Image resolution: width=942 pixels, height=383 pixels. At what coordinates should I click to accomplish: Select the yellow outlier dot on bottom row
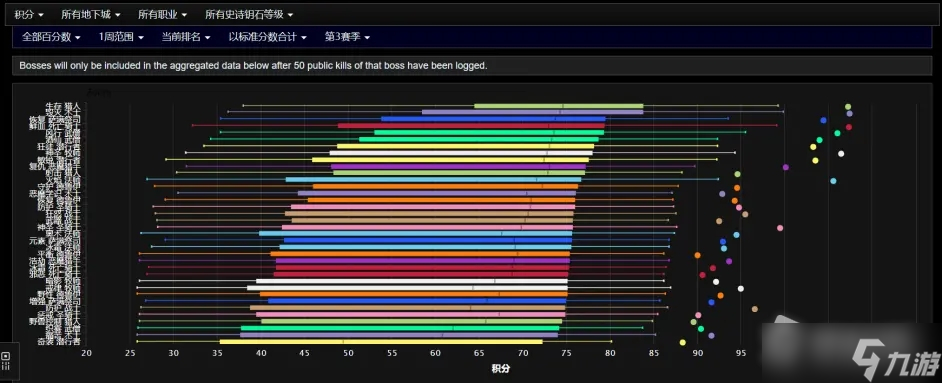682,342
